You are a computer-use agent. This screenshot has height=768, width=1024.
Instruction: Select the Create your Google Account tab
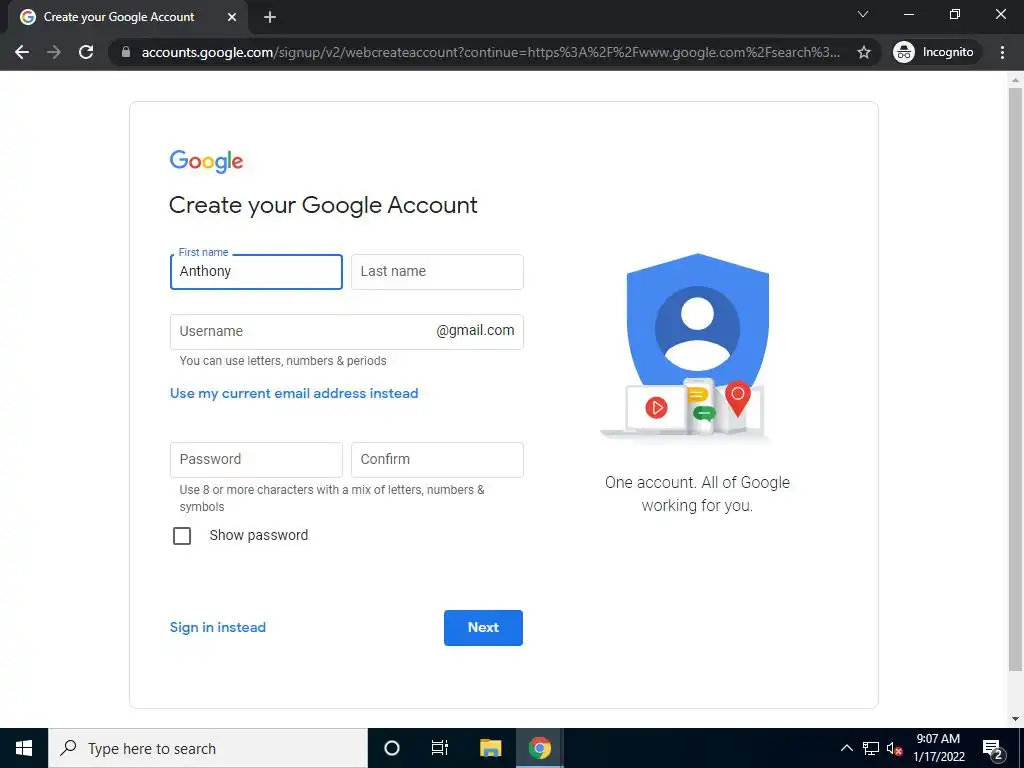click(x=127, y=17)
